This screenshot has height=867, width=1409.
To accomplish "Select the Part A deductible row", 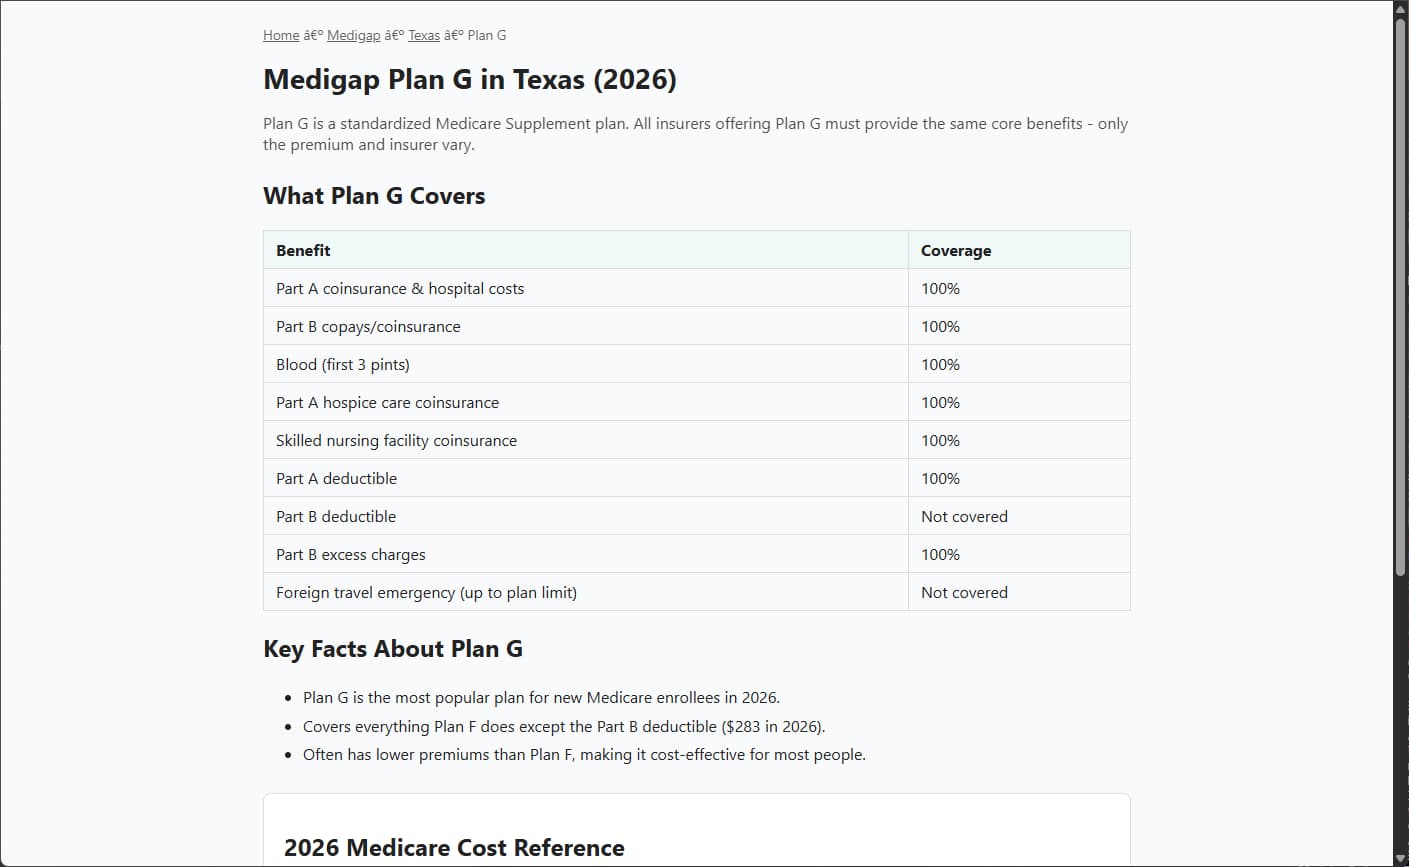I will (x=697, y=478).
